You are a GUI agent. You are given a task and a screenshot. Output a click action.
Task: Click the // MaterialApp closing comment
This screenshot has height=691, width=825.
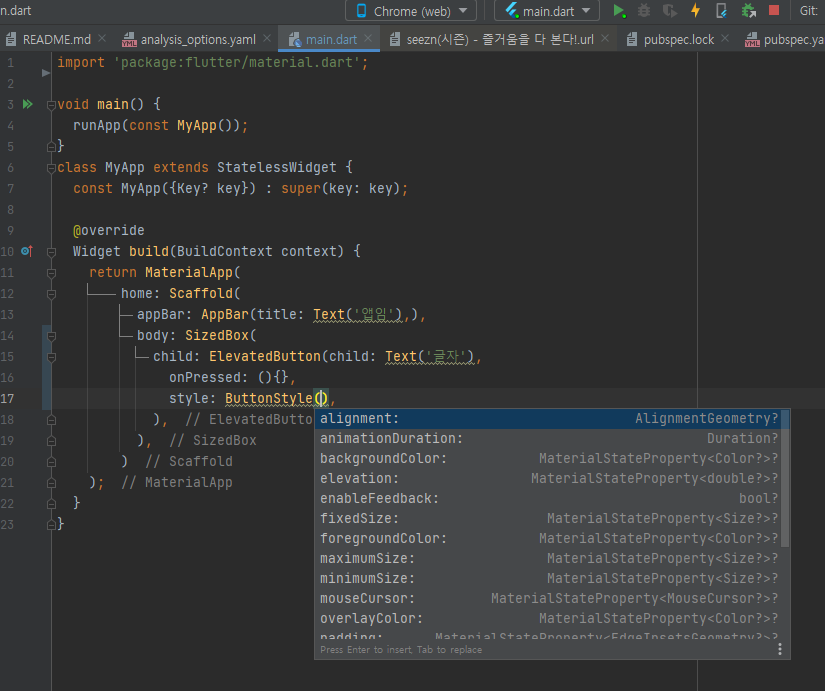coord(177,483)
